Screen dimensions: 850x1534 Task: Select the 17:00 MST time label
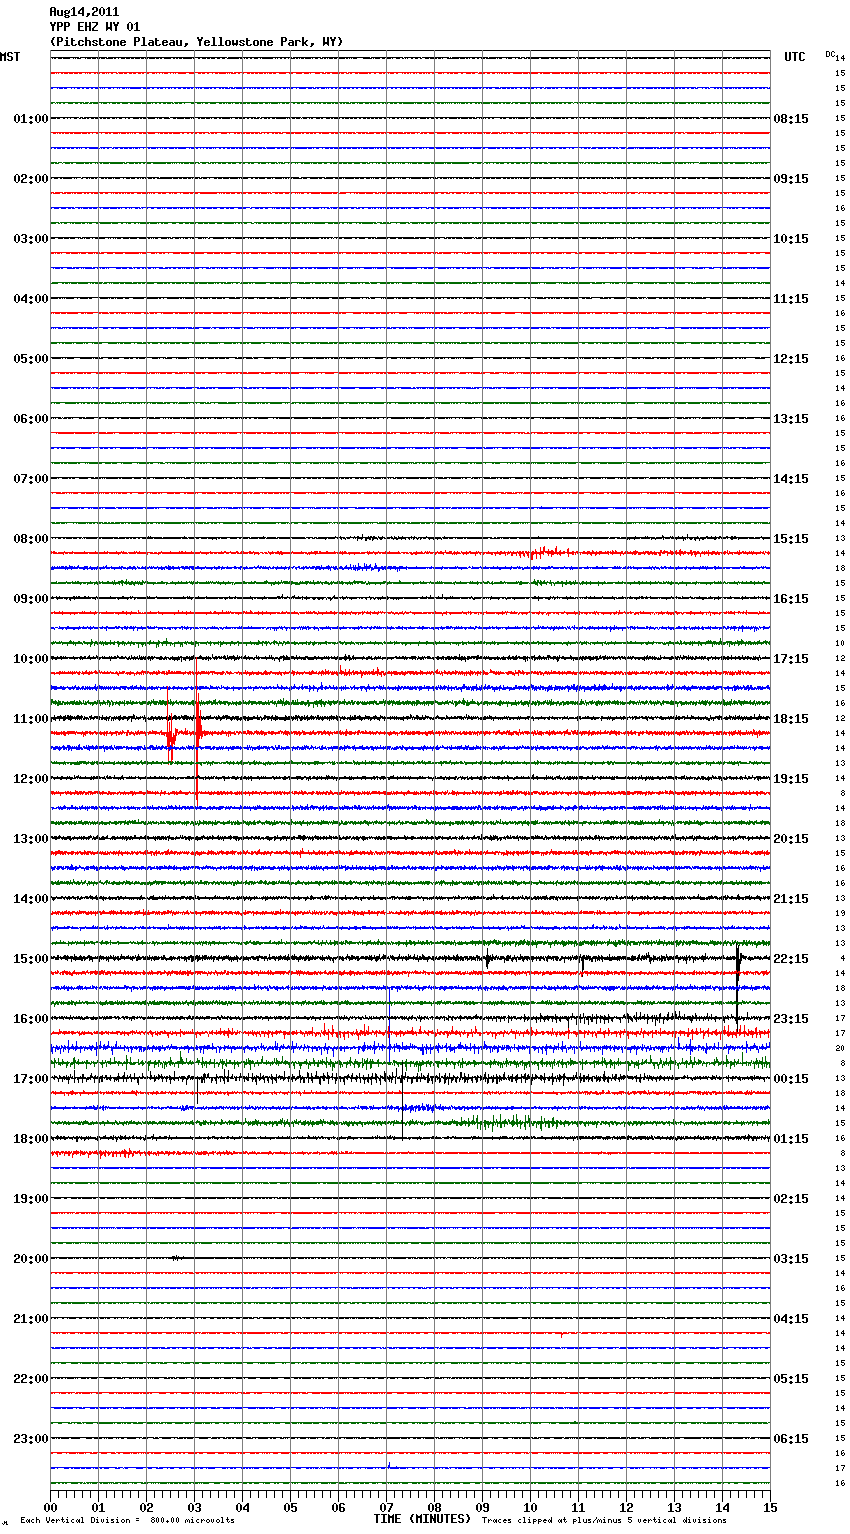pyautogui.click(x=31, y=1079)
